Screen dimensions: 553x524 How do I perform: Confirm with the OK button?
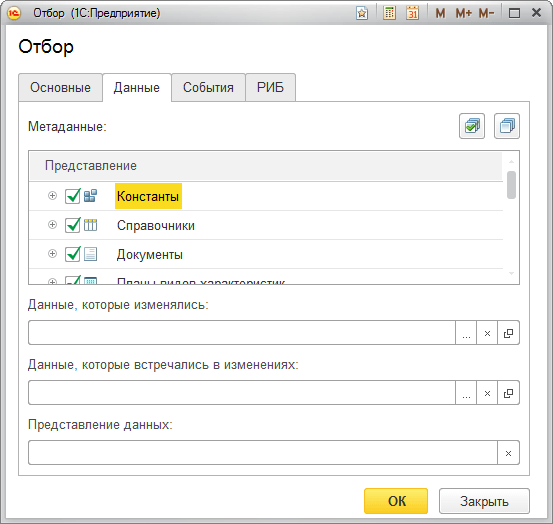click(396, 501)
